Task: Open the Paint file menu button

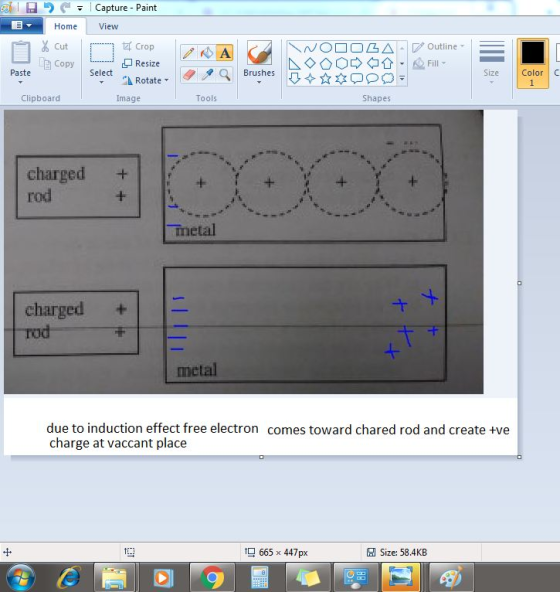Action: pos(22,26)
